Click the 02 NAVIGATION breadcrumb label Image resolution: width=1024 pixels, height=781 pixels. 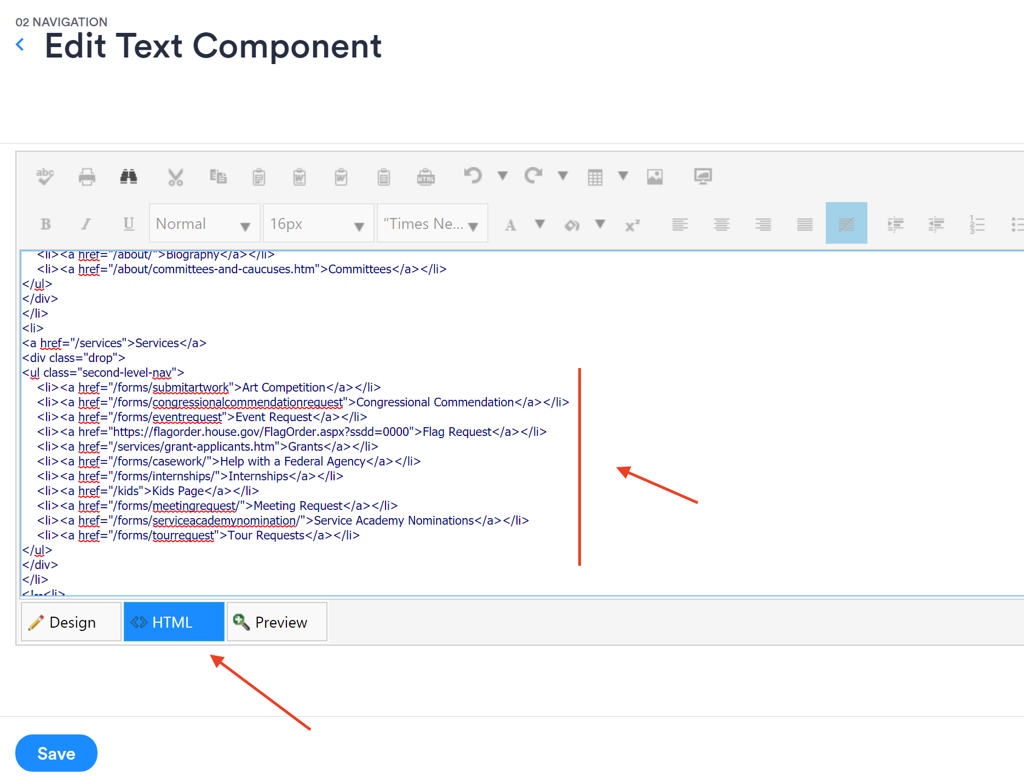(61, 22)
